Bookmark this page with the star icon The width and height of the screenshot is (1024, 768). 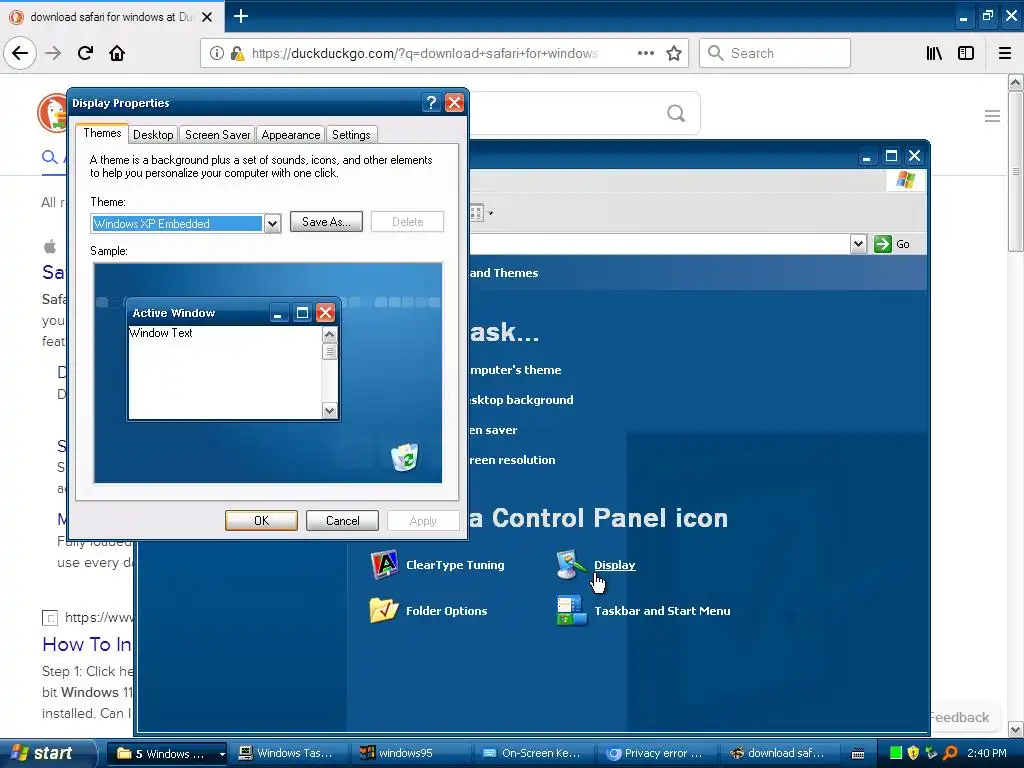tap(674, 53)
